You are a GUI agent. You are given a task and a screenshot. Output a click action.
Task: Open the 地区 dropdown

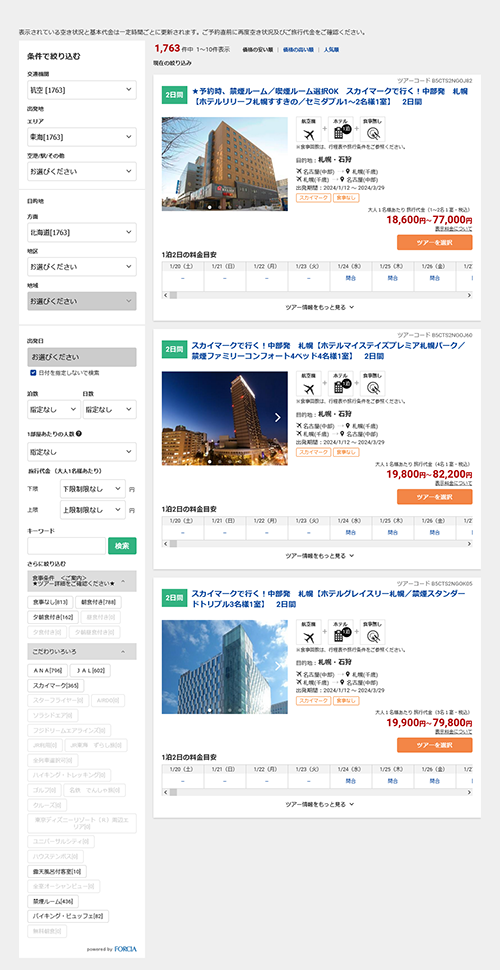pos(82,267)
